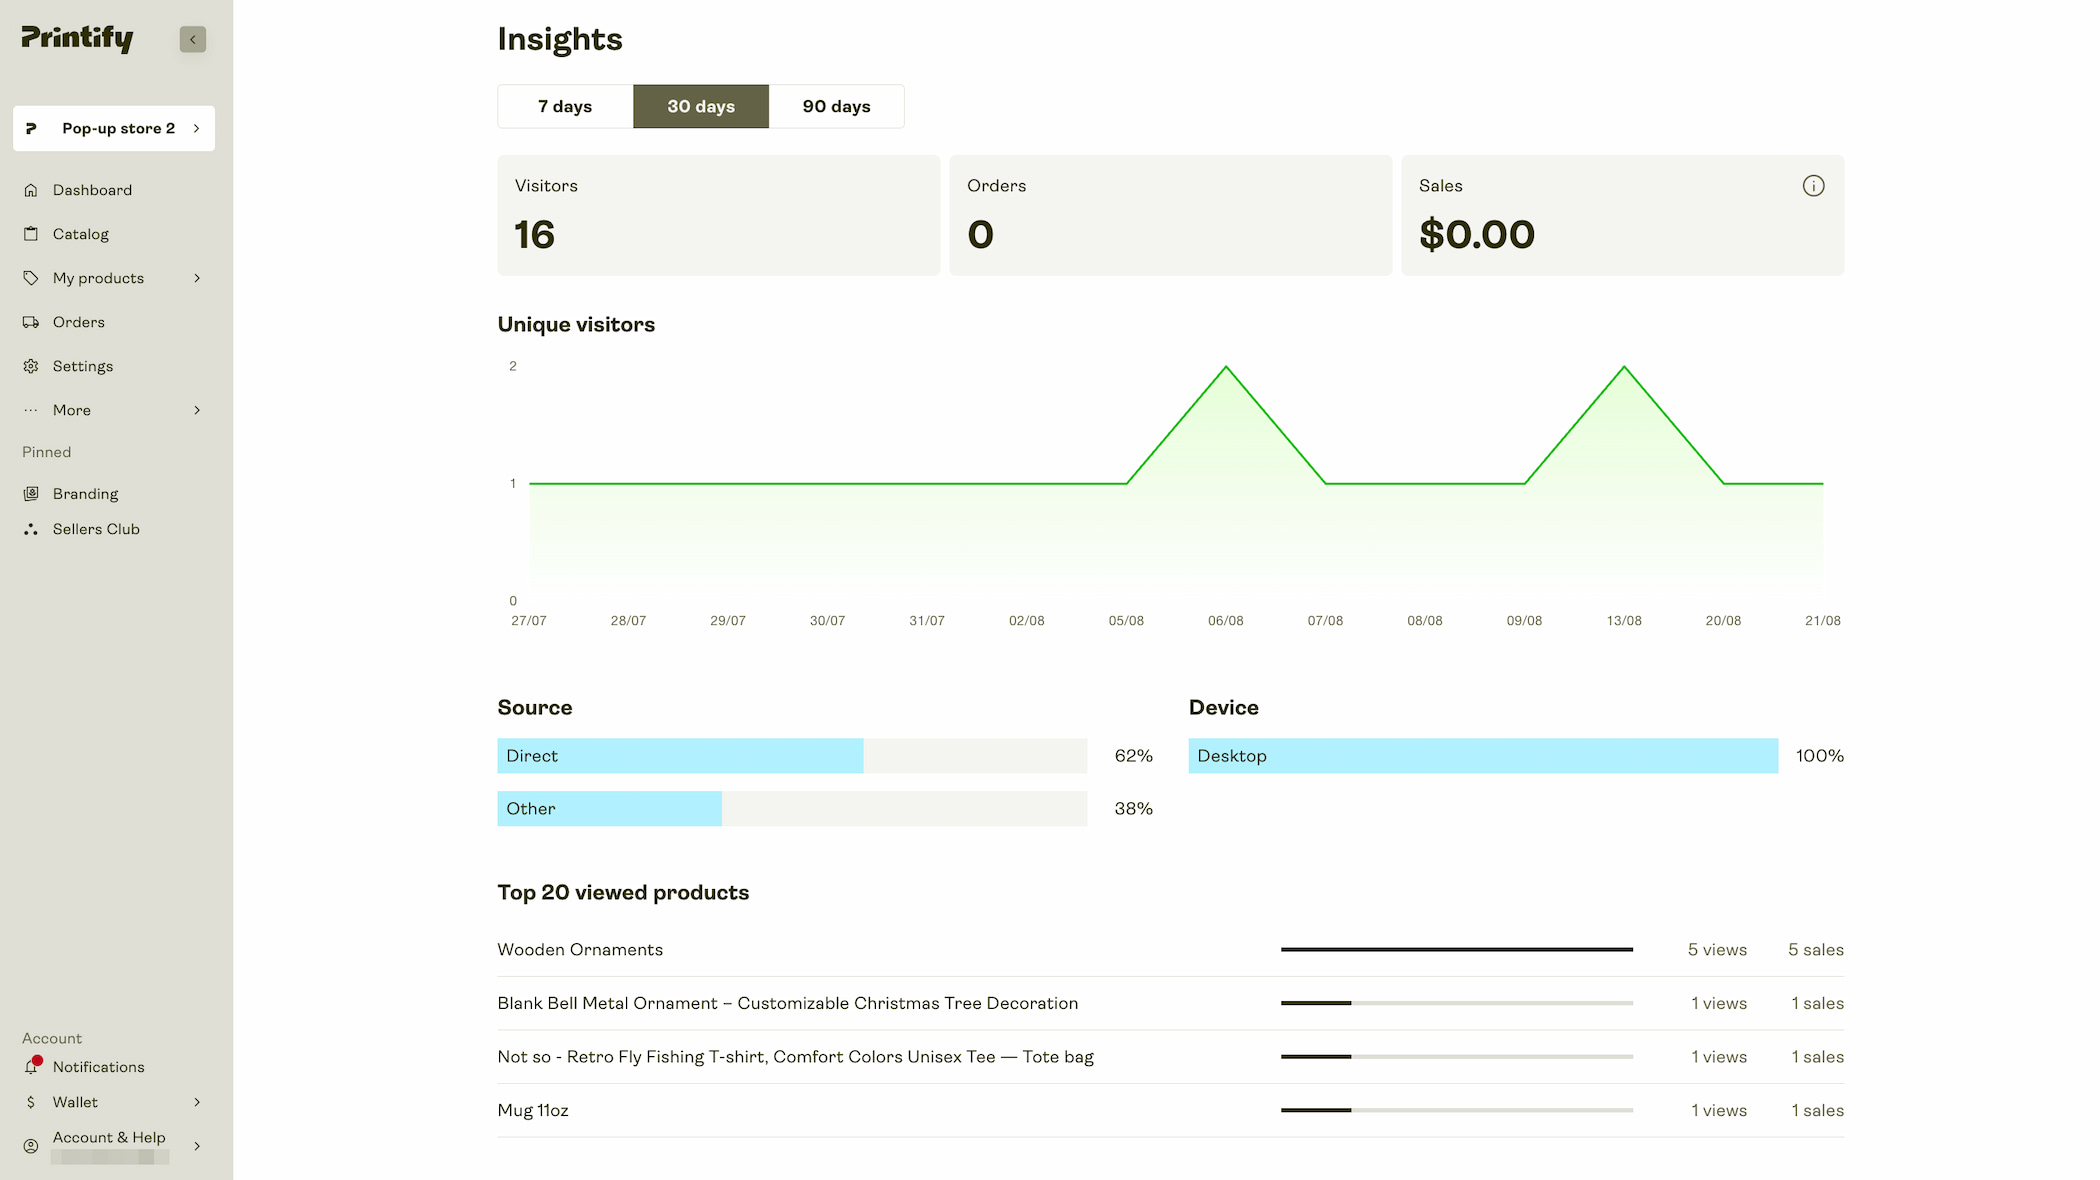Click the Sales info icon
Screen dimensions: 2100x1180
pos(1813,186)
